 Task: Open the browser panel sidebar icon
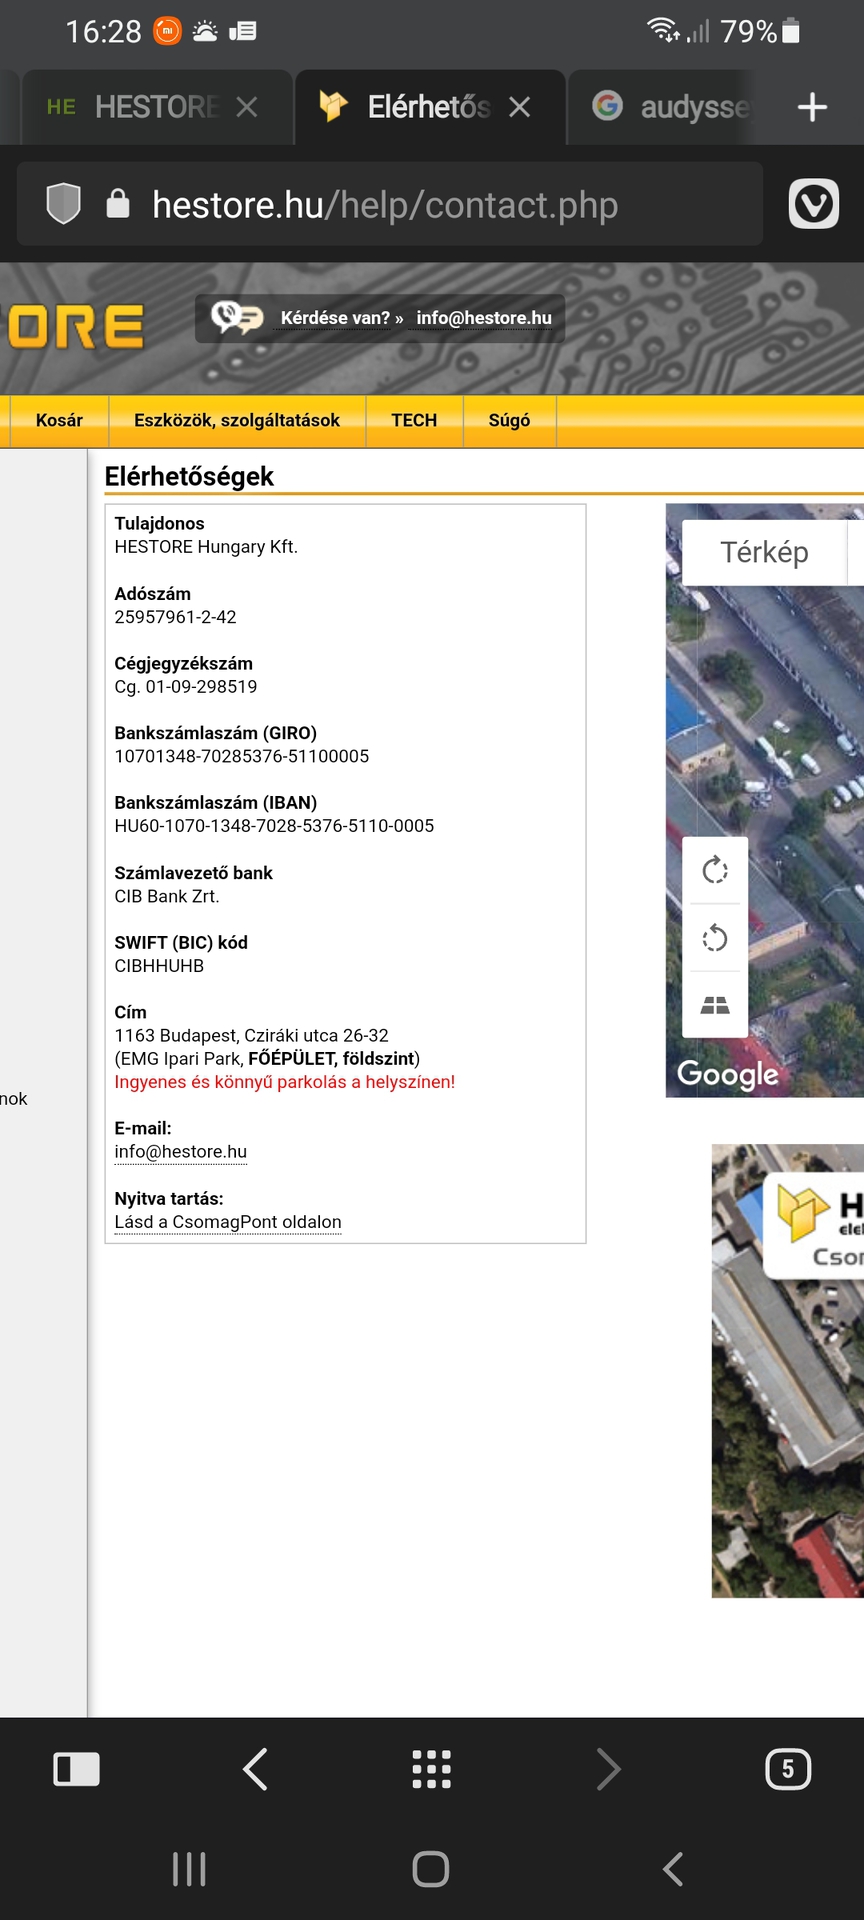click(76, 1769)
